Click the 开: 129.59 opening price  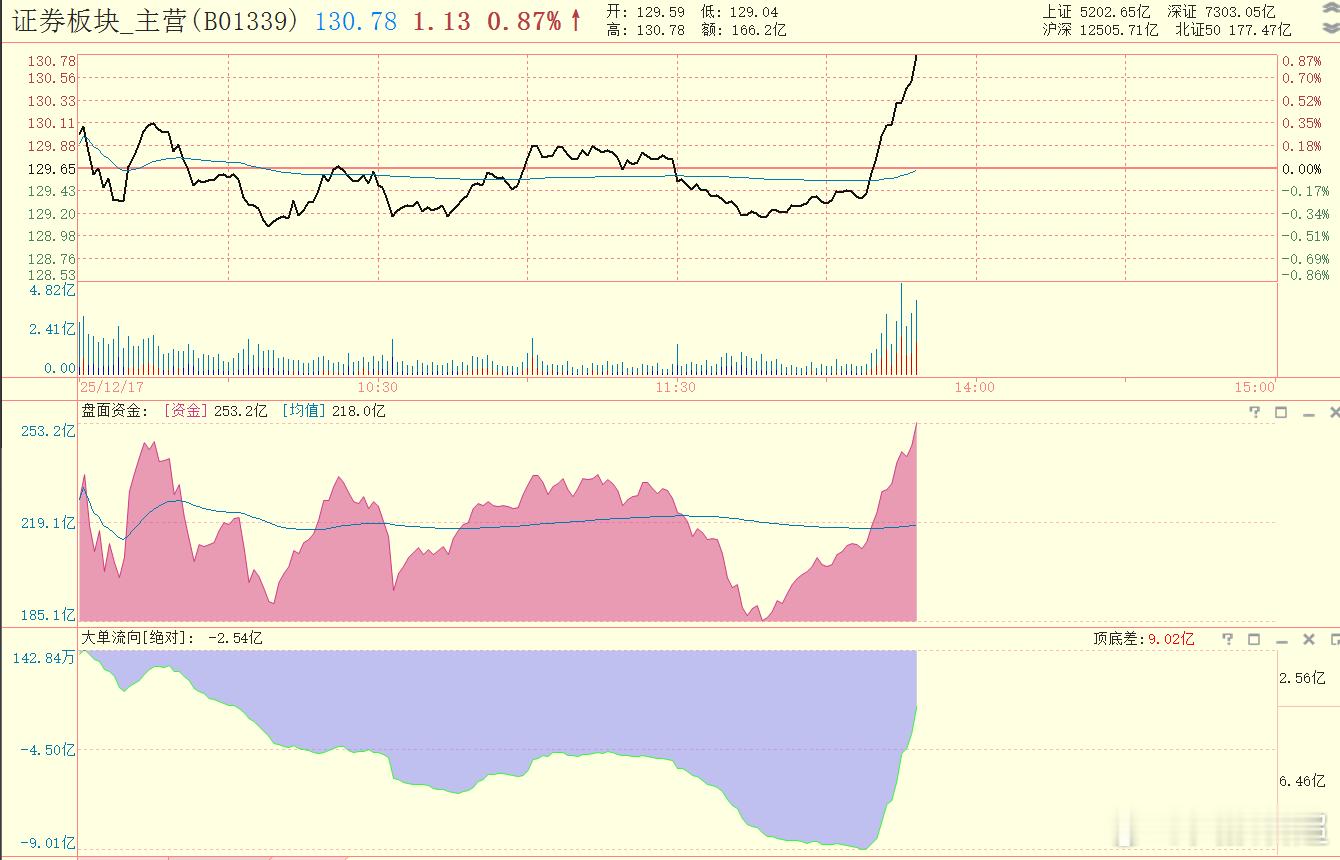pos(645,12)
